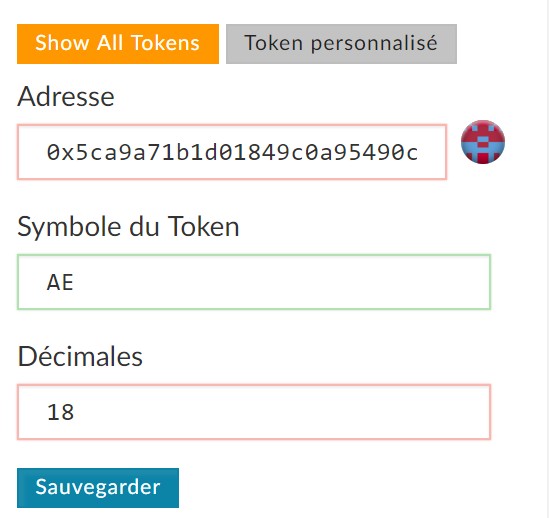
Task: Select the gray Token personnalisé toggle
Action: click(x=341, y=44)
